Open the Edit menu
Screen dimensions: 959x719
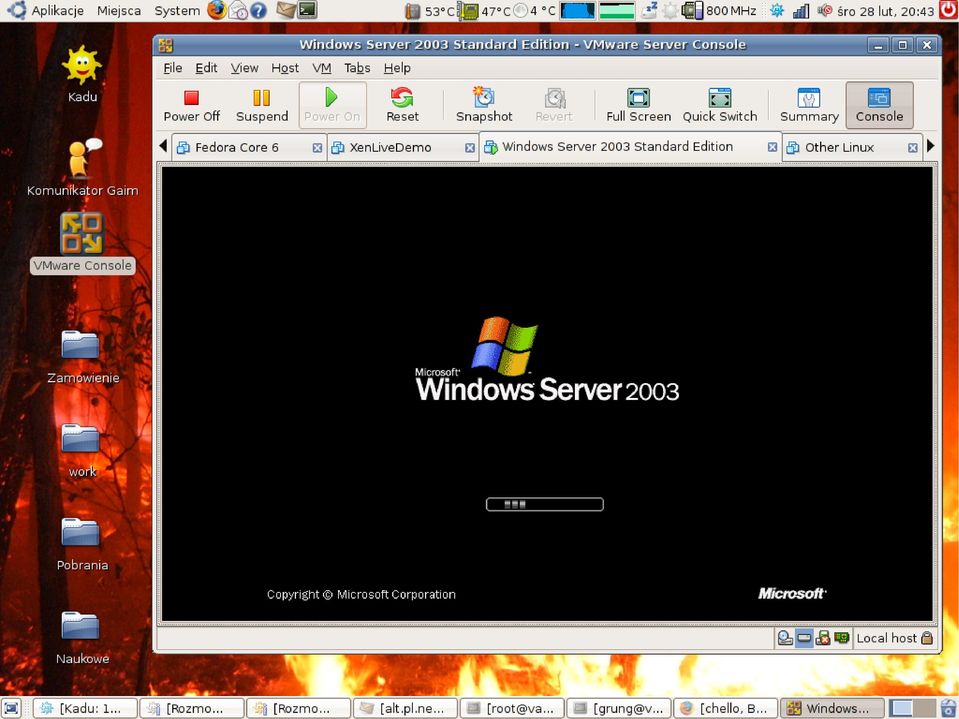coord(206,68)
